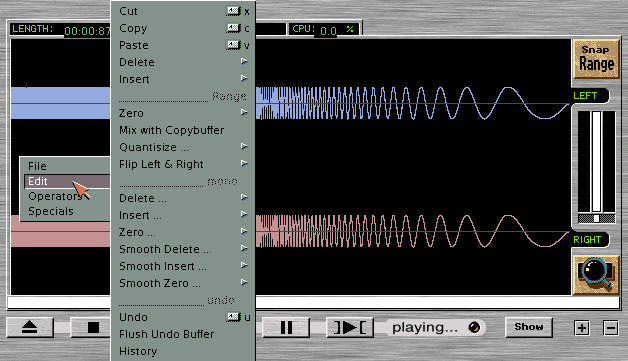
Task: Open the magnifying glass zoom tool
Action: (x=596, y=274)
